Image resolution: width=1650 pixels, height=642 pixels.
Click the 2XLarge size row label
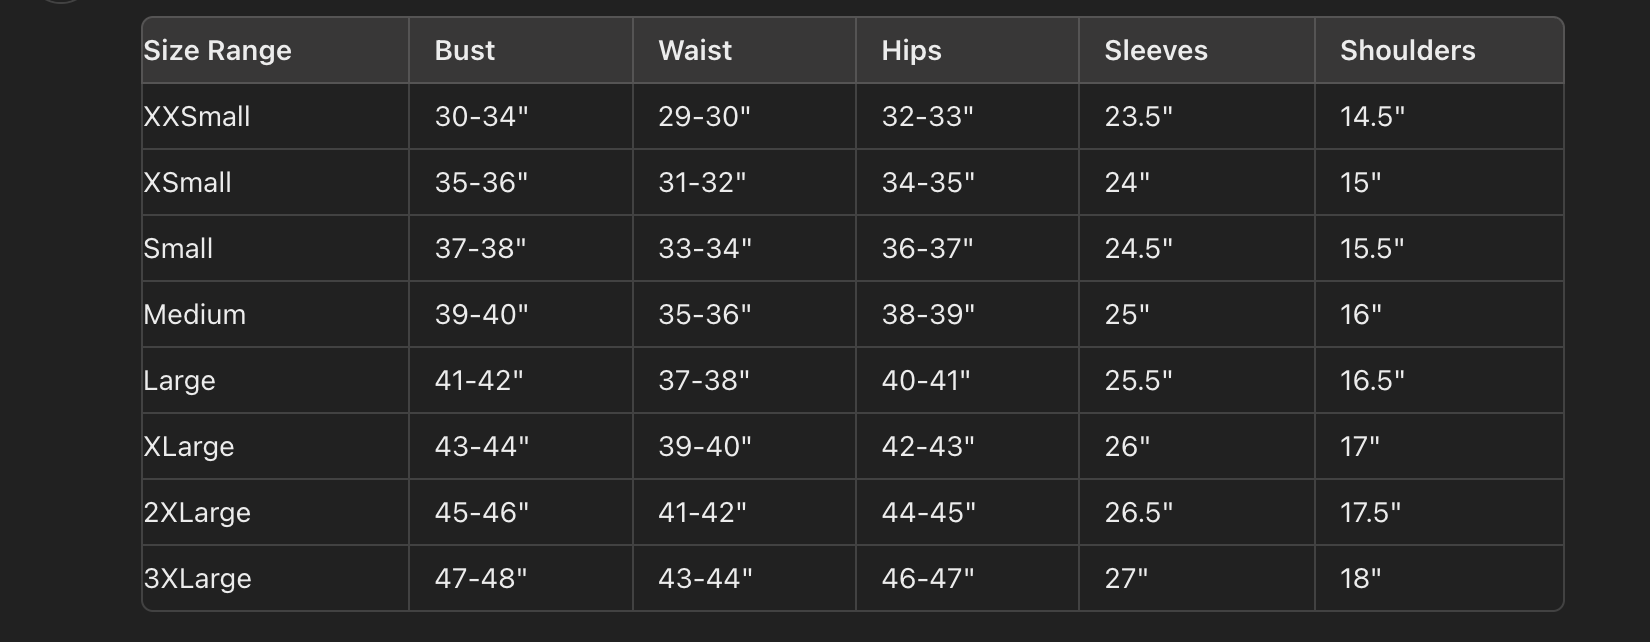click(197, 513)
